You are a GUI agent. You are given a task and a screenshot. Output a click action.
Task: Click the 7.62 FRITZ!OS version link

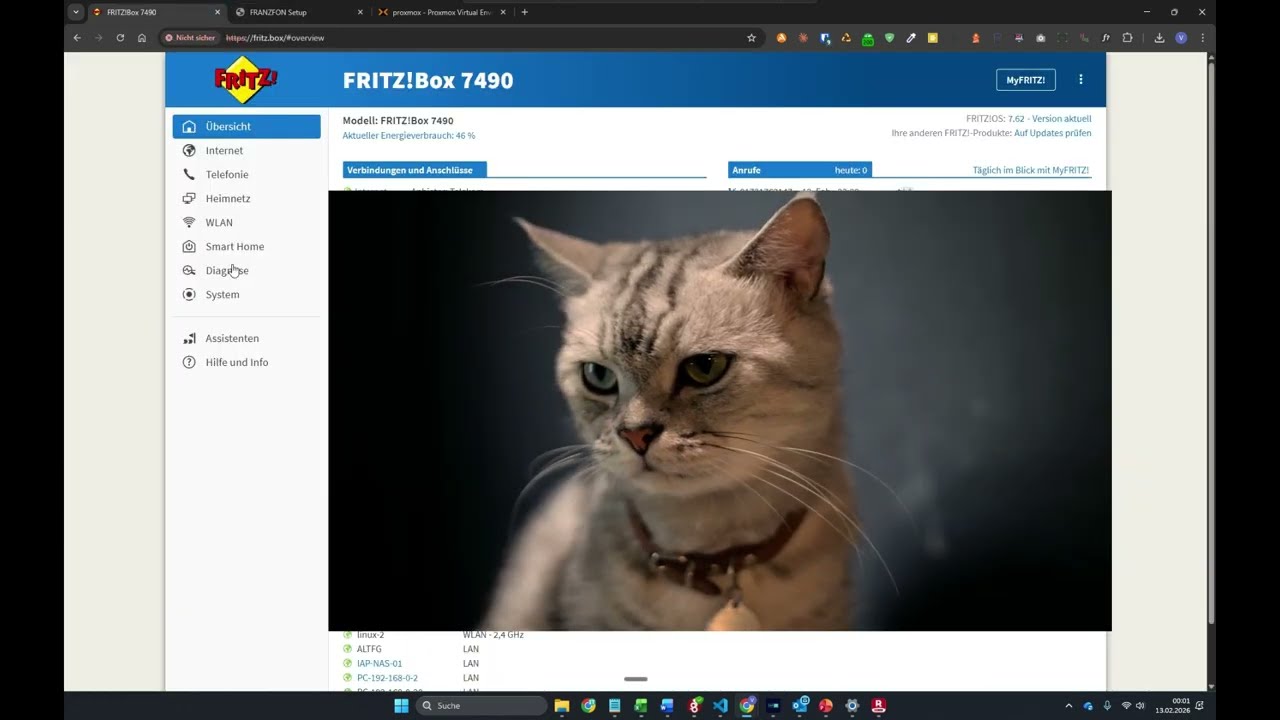click(1016, 119)
